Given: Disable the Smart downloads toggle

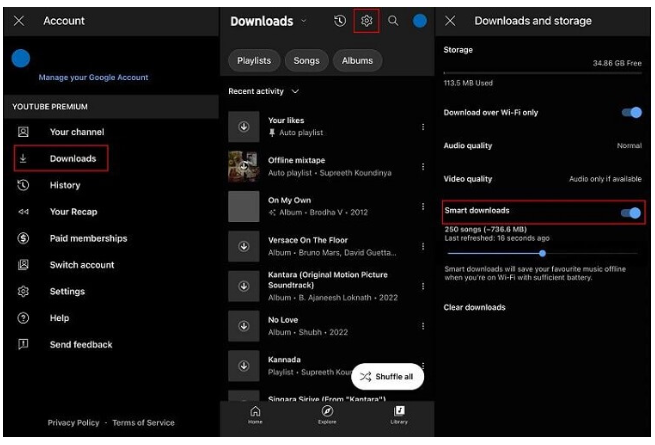Looking at the screenshot, I should click(x=630, y=212).
